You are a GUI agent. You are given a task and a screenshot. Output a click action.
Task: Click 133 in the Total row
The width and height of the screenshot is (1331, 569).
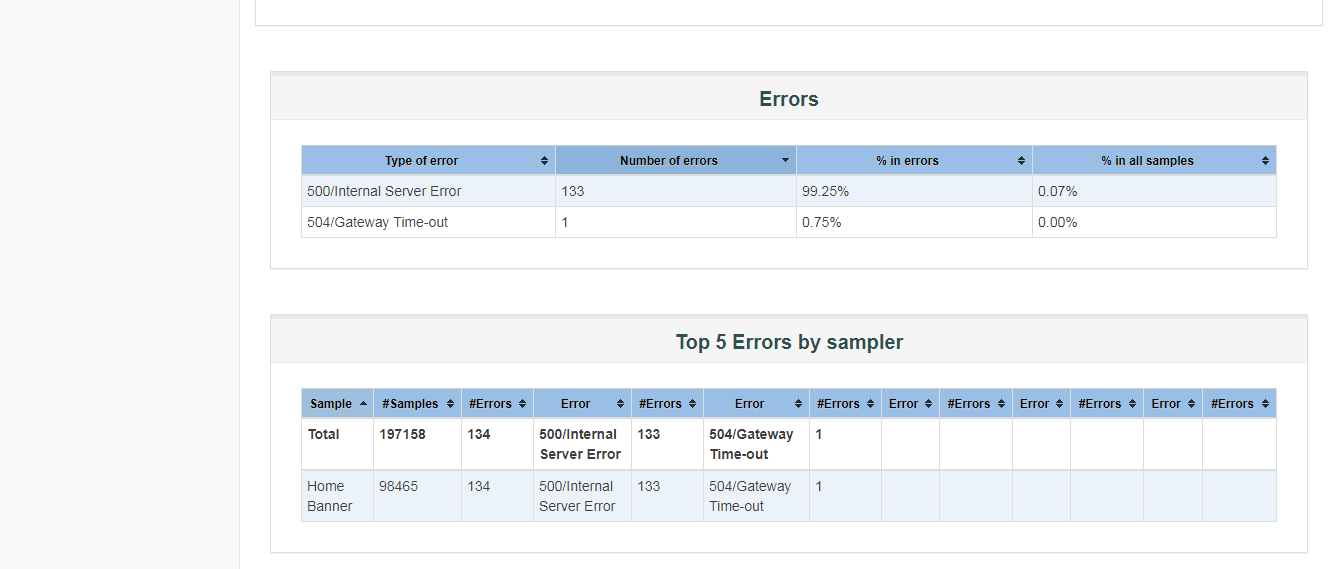point(649,434)
